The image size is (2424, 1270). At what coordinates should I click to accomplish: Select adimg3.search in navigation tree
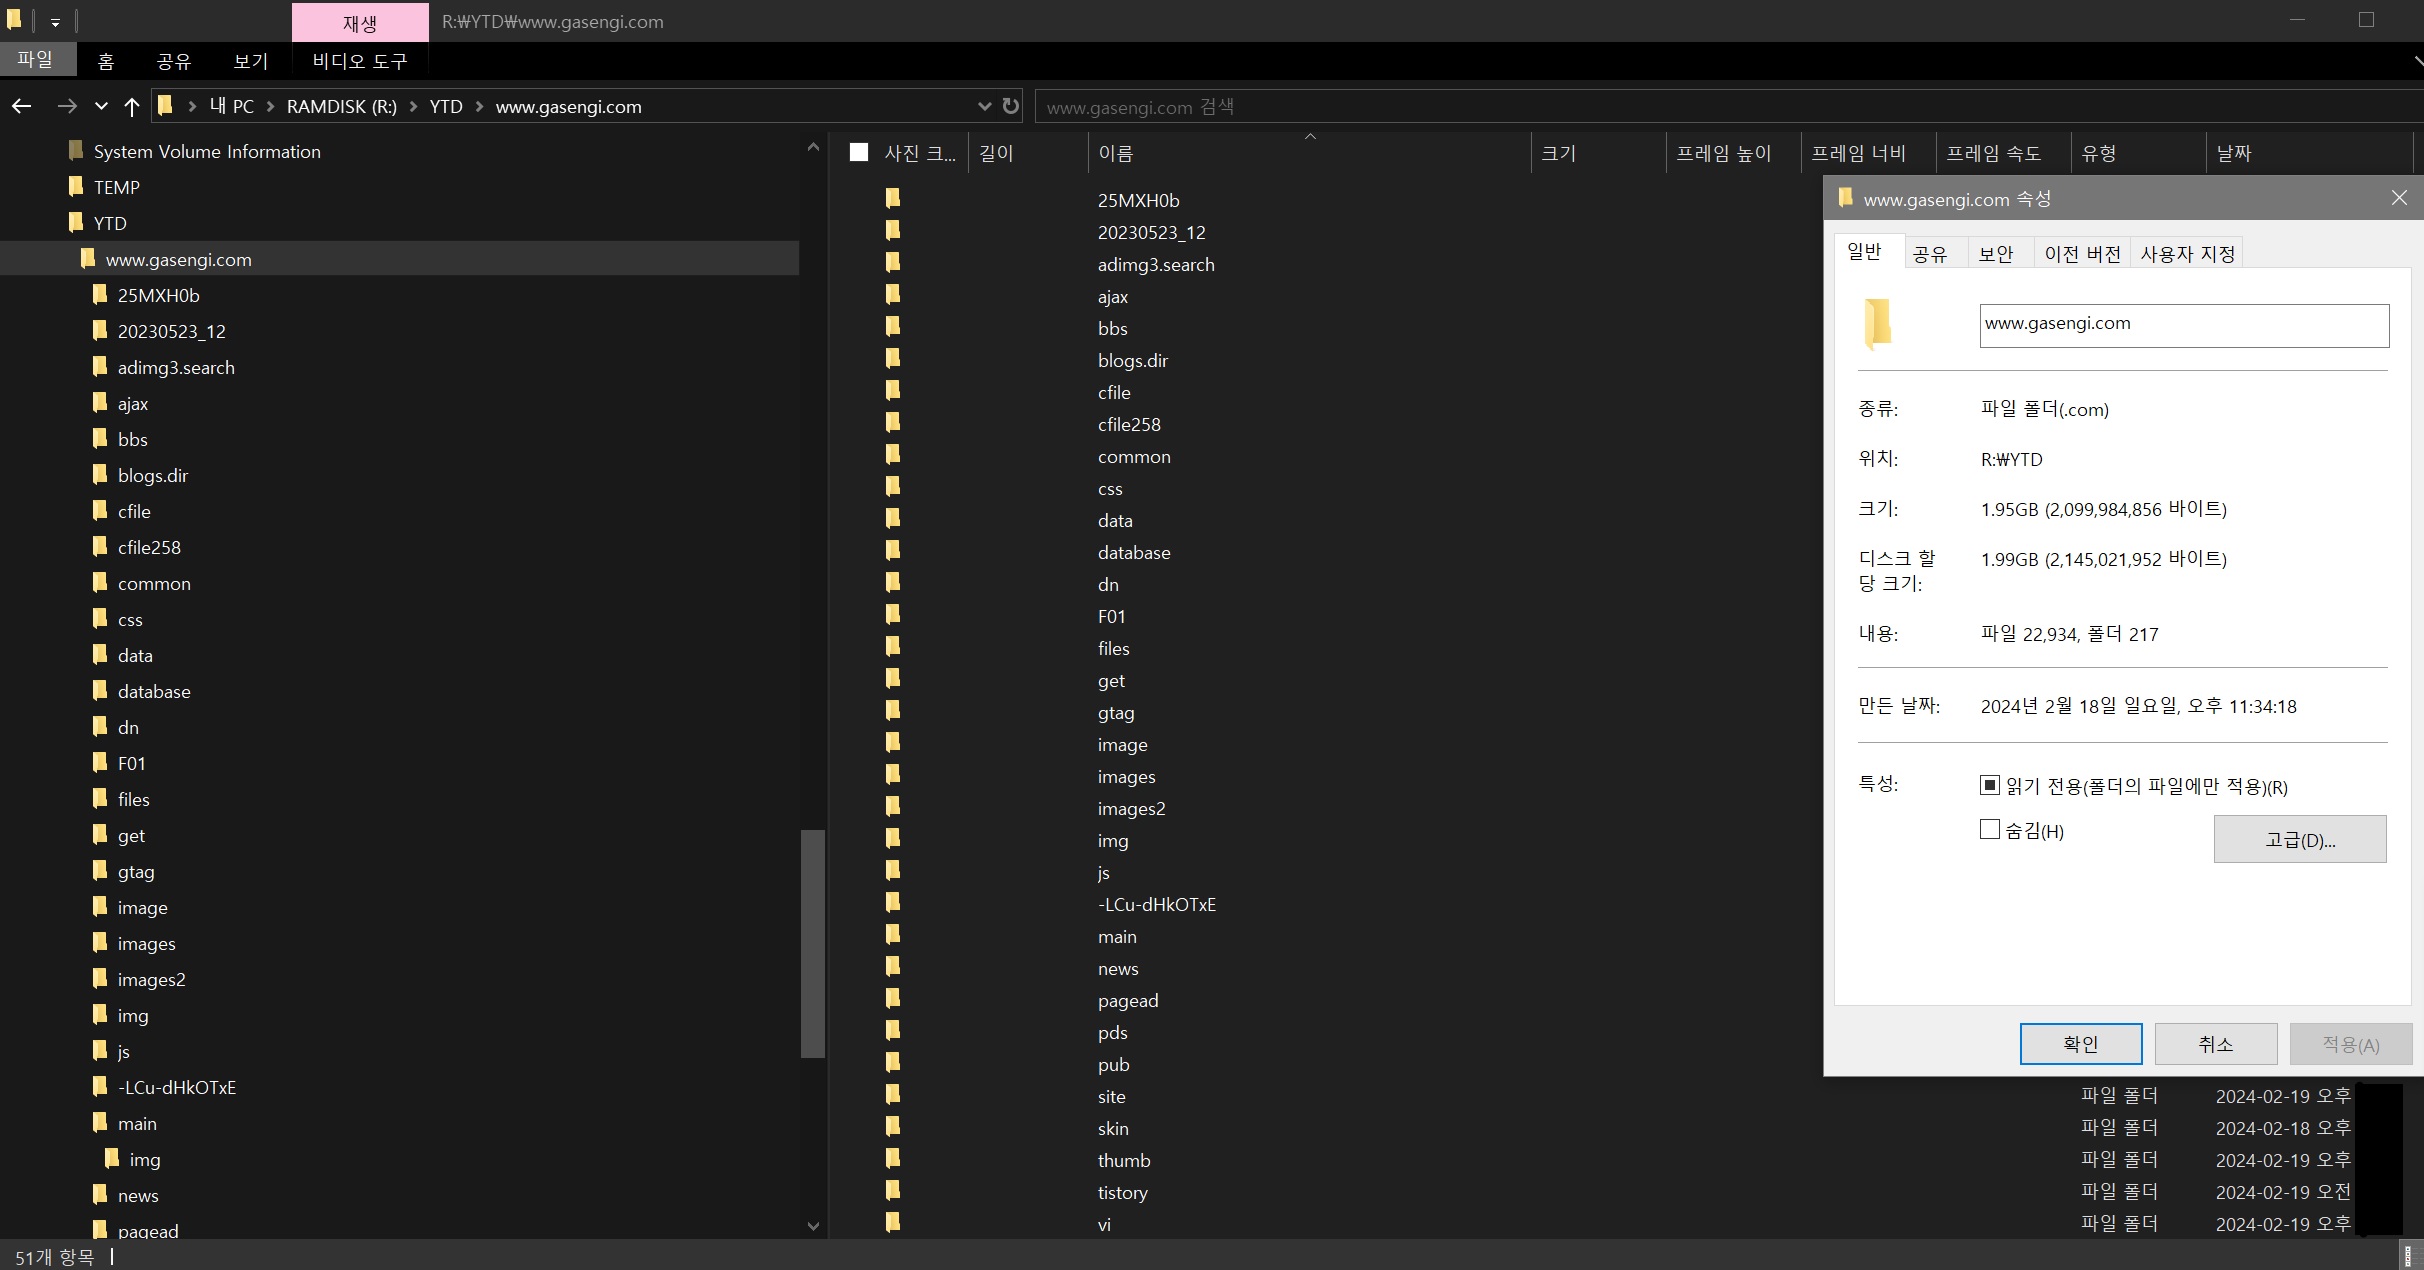(x=176, y=367)
